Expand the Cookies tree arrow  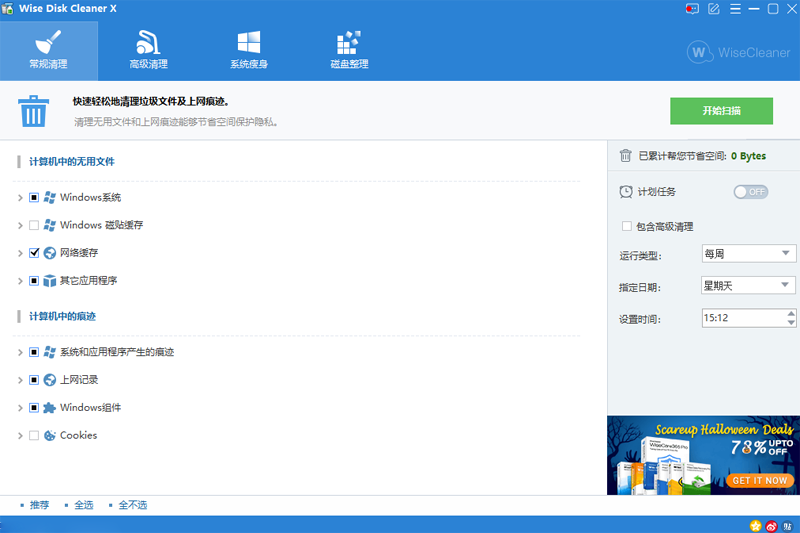click(x=20, y=436)
